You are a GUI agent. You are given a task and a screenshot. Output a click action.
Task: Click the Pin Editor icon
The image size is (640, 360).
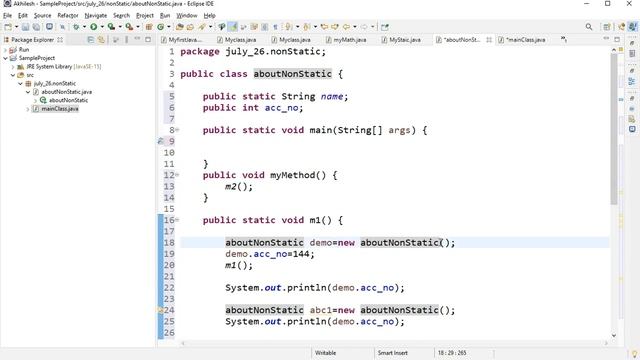(x=384, y=27)
